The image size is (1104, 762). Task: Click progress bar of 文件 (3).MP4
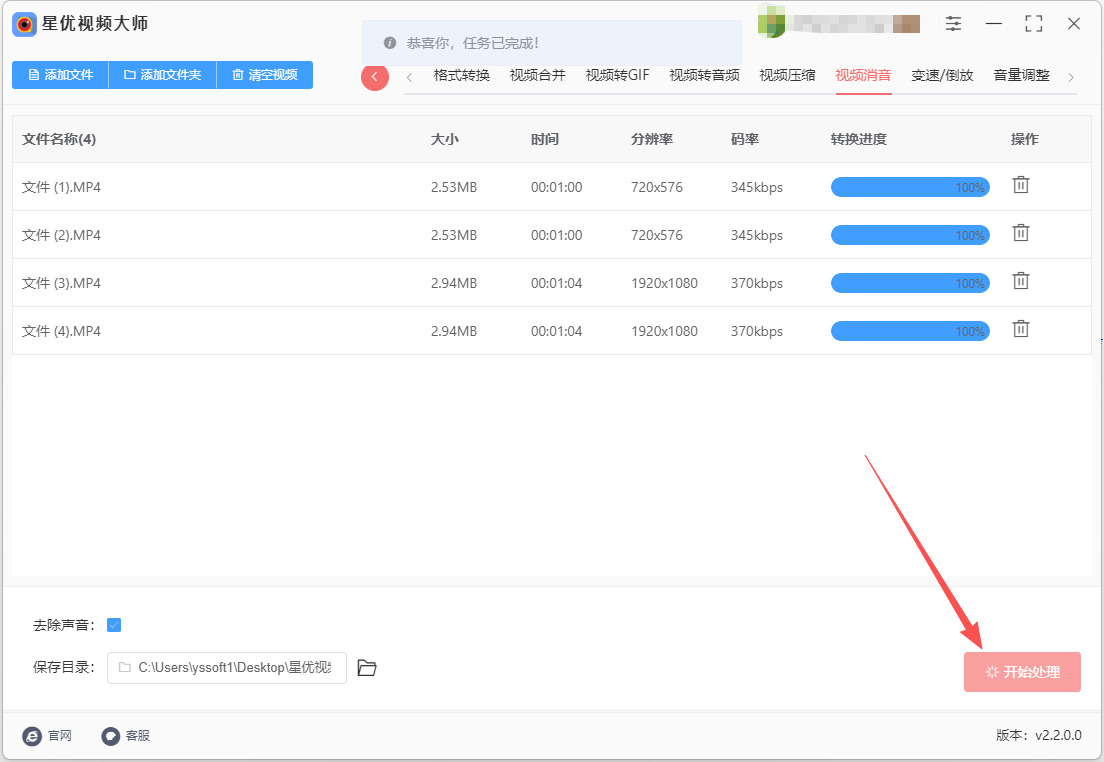tap(910, 283)
